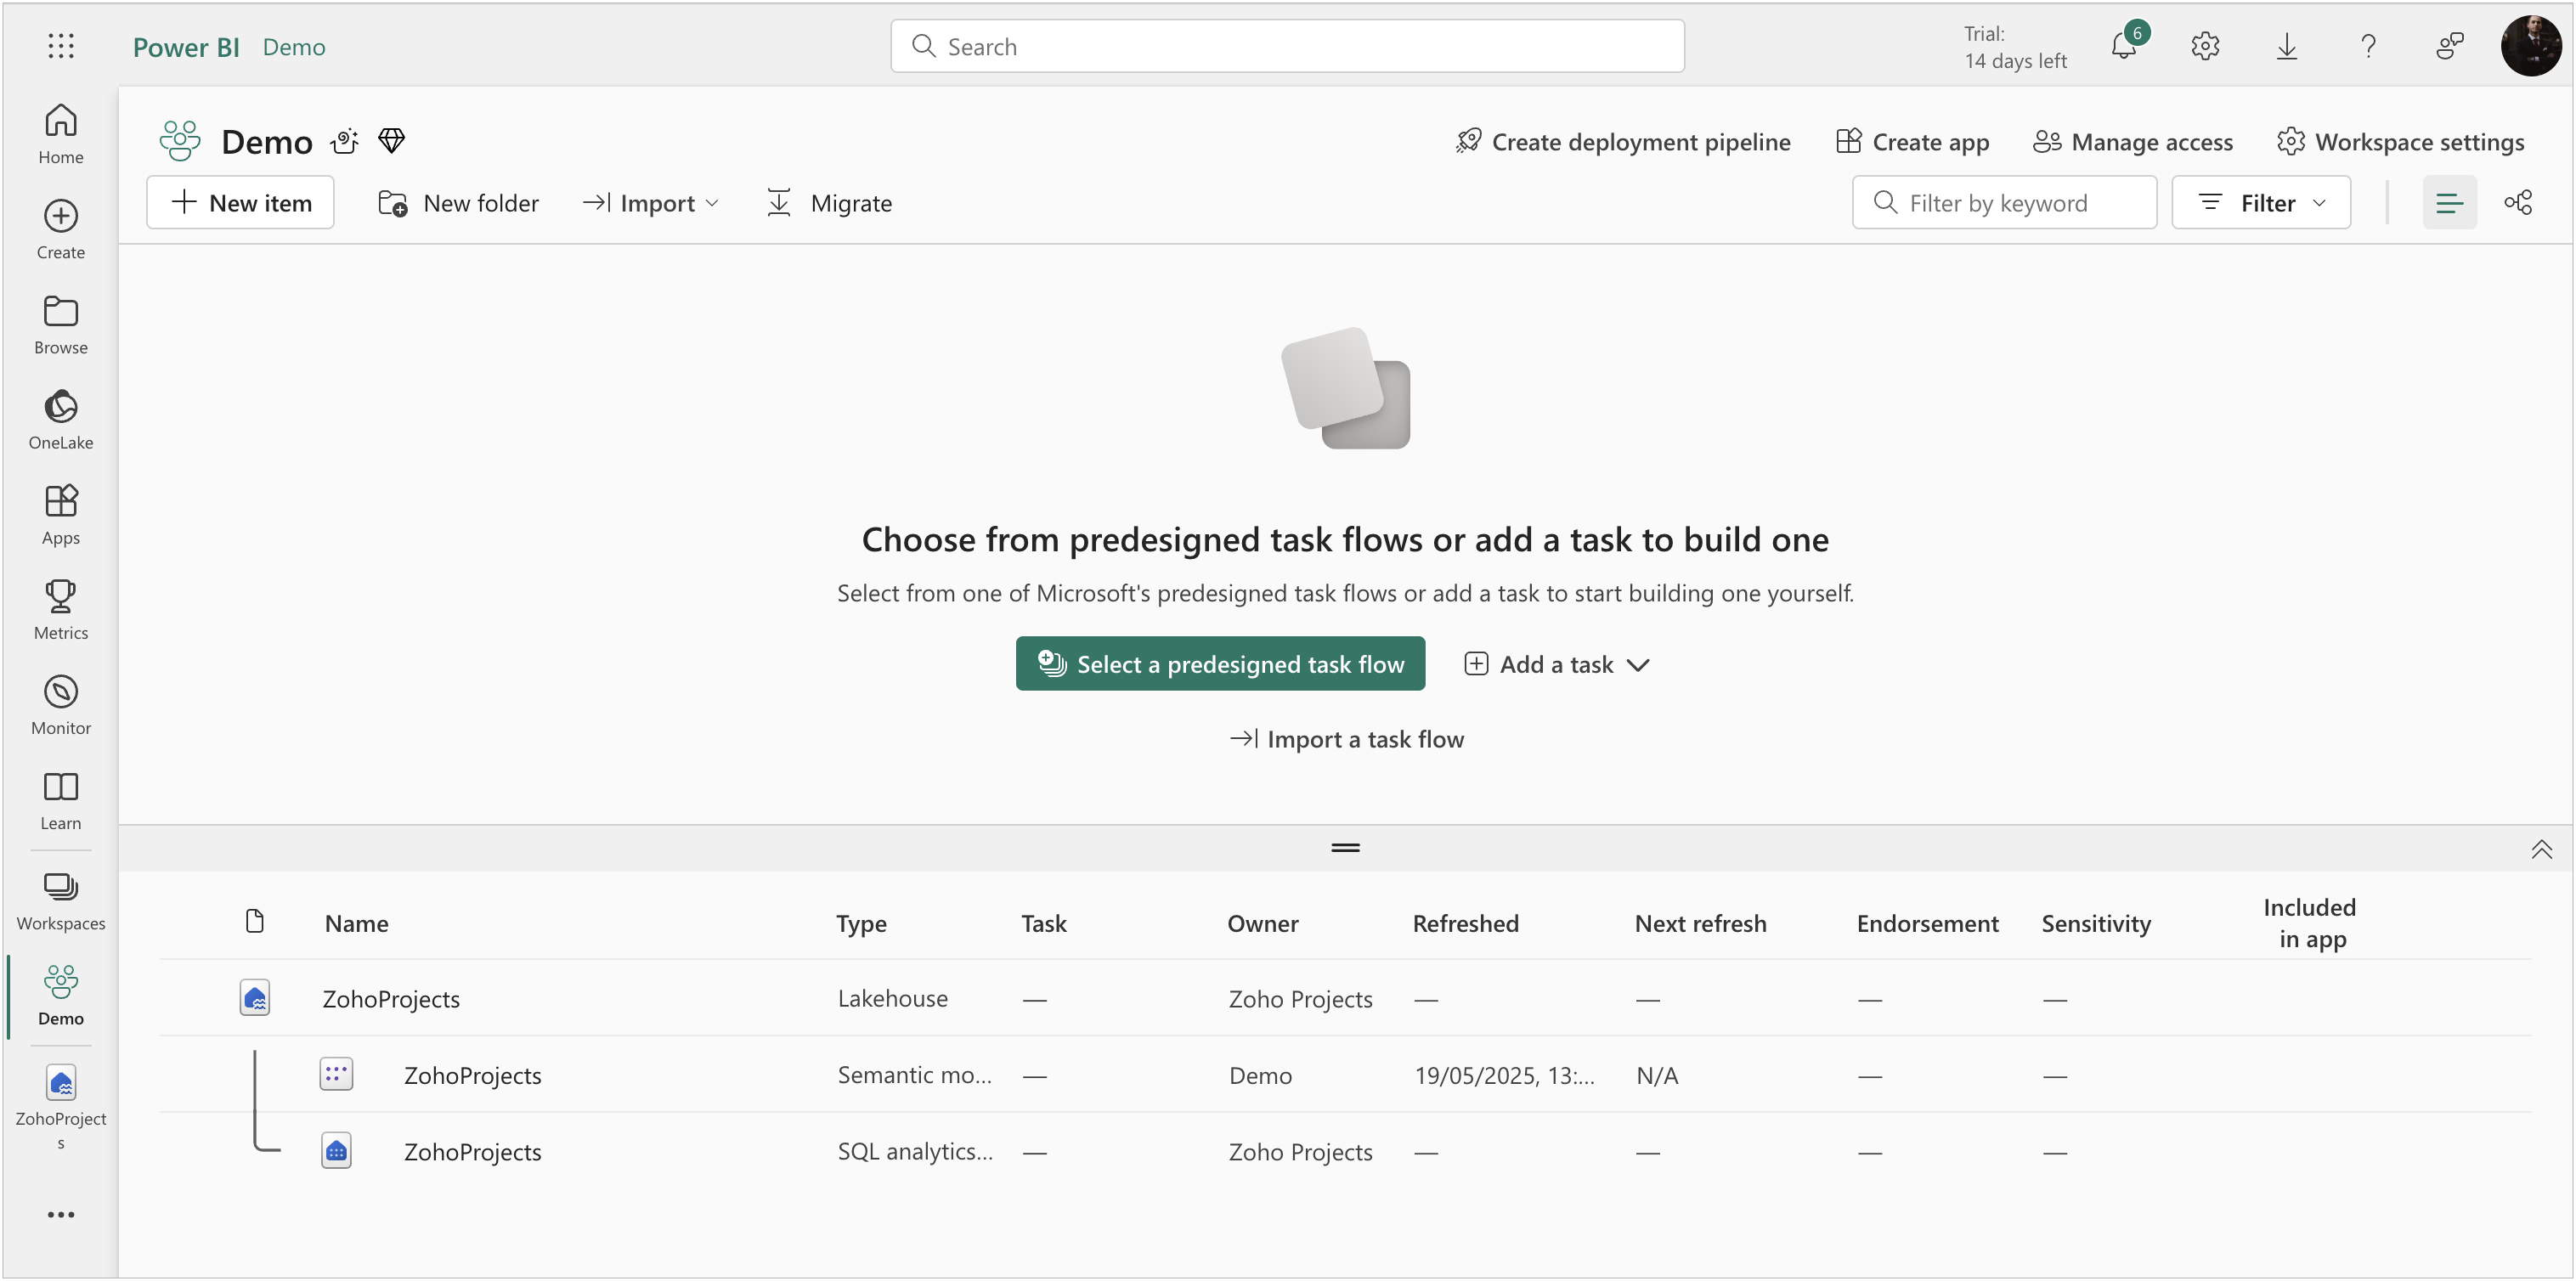Grab the task flow pane resize handle
2576x1281 pixels.
[1345, 848]
